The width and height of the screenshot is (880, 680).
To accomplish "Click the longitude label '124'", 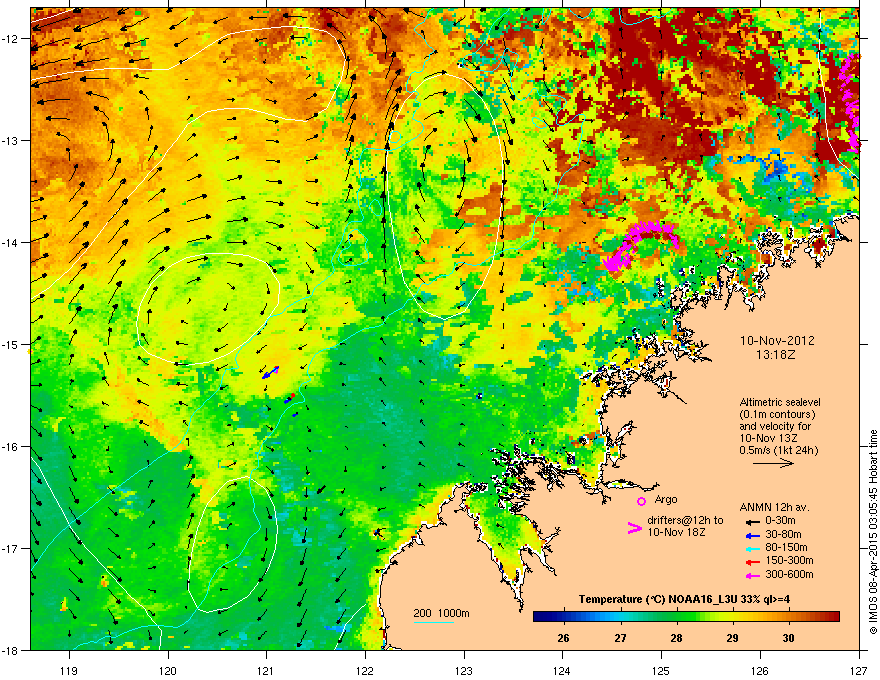I will pyautogui.click(x=562, y=670).
